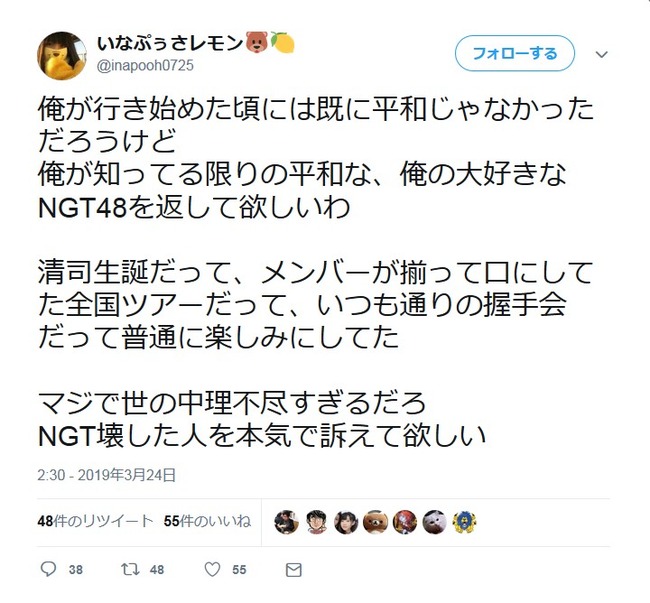Click the reply count 38
The image size is (650, 603).
(x=75, y=570)
